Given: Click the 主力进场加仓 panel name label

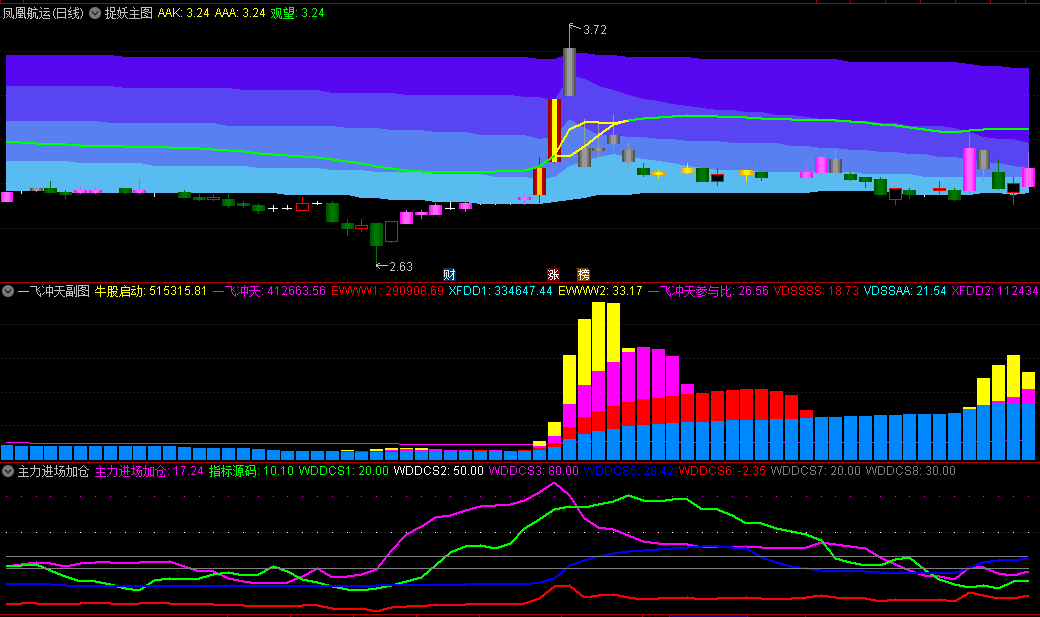Looking at the screenshot, I should point(53,471).
